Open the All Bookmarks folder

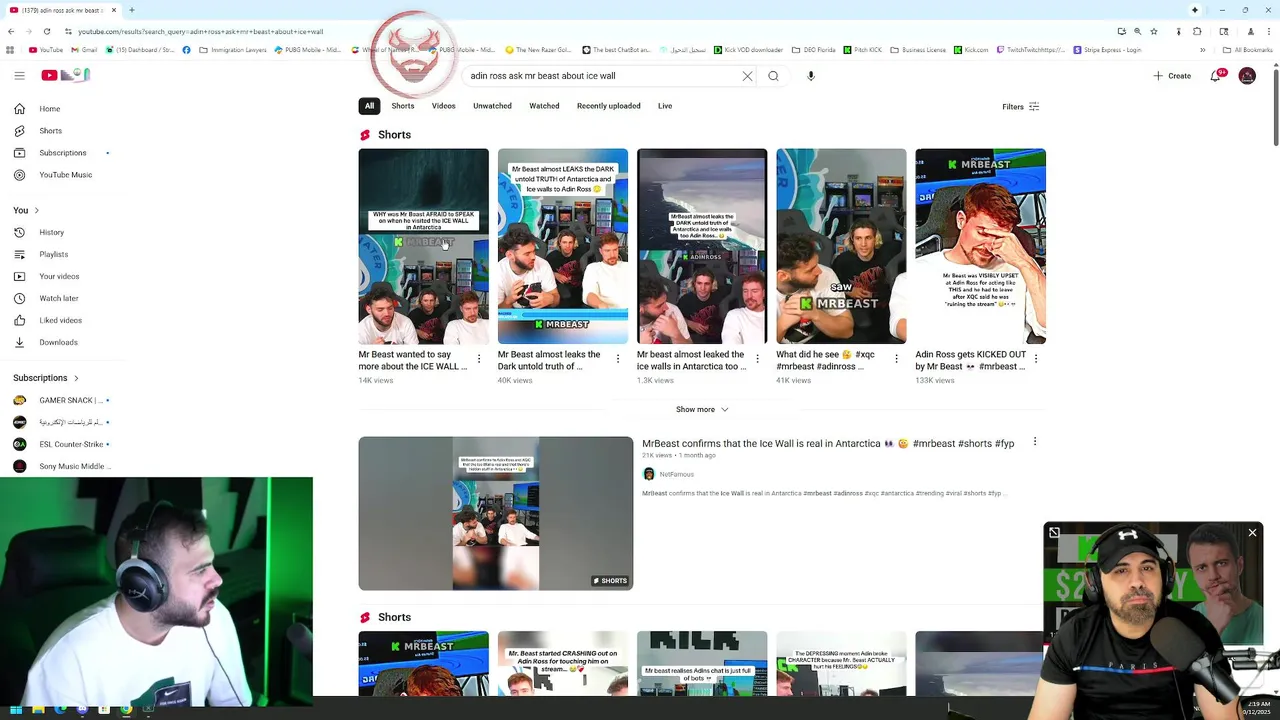pyautogui.click(x=1247, y=50)
